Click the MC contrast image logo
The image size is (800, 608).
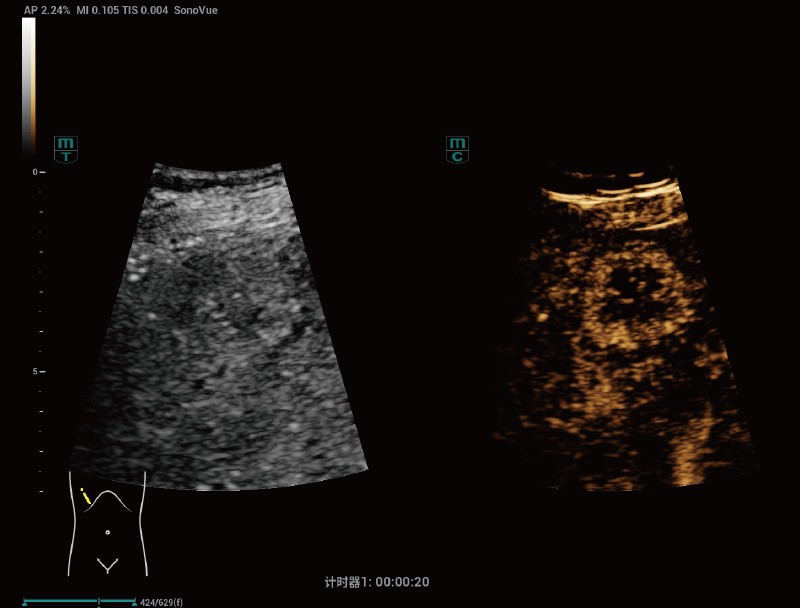[x=457, y=150]
